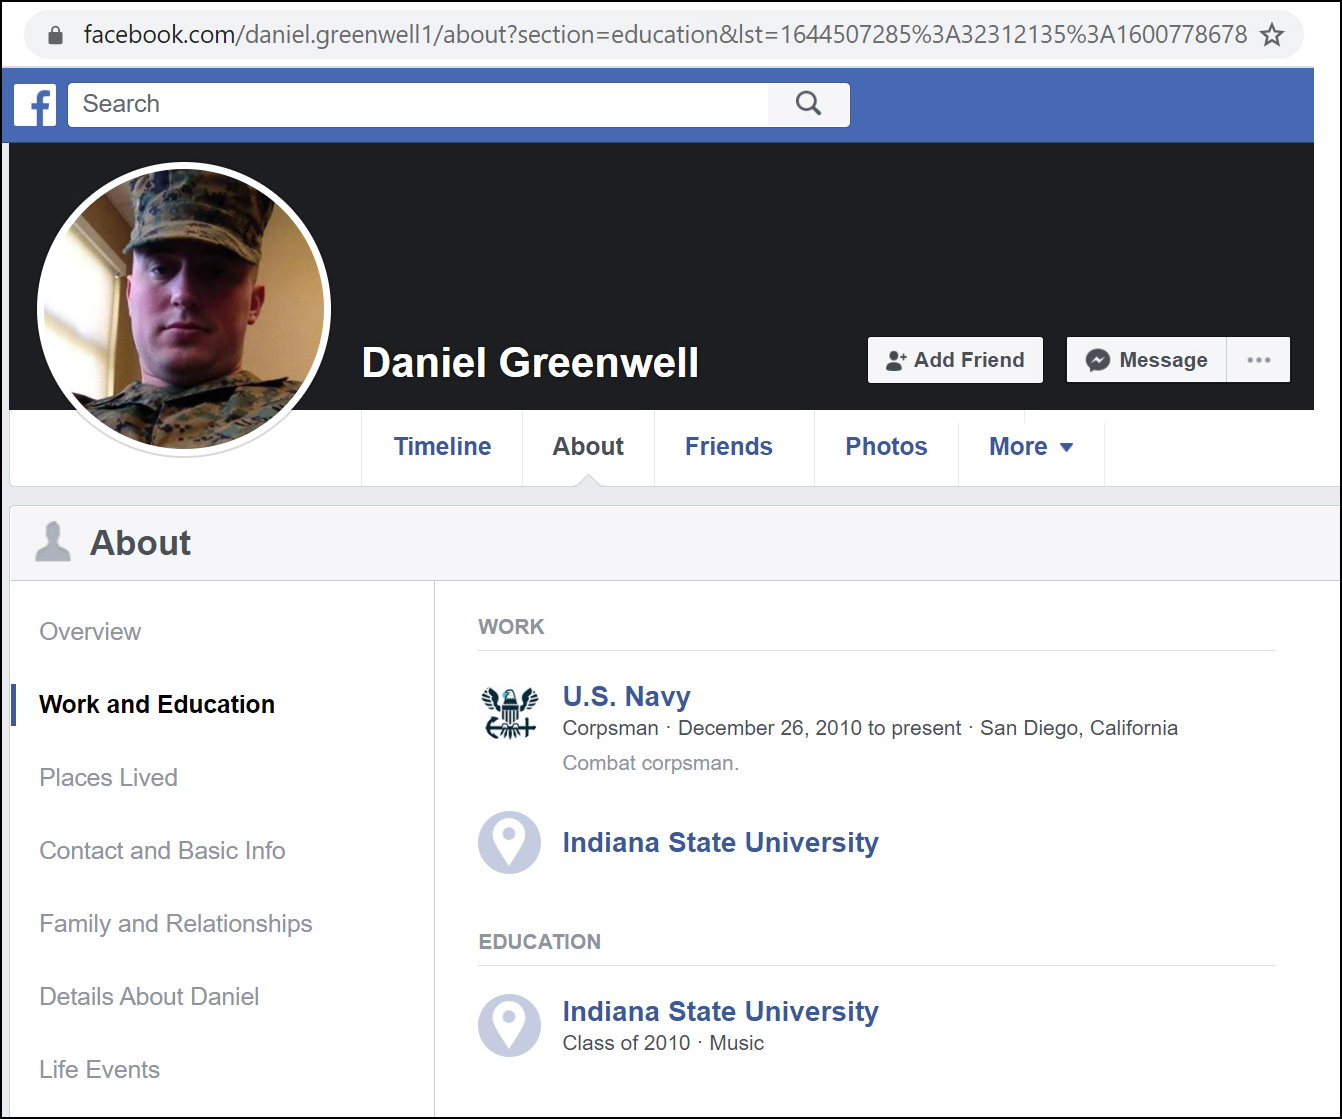The image size is (1342, 1119).
Task: Switch to the Timeline tab
Action: (442, 447)
